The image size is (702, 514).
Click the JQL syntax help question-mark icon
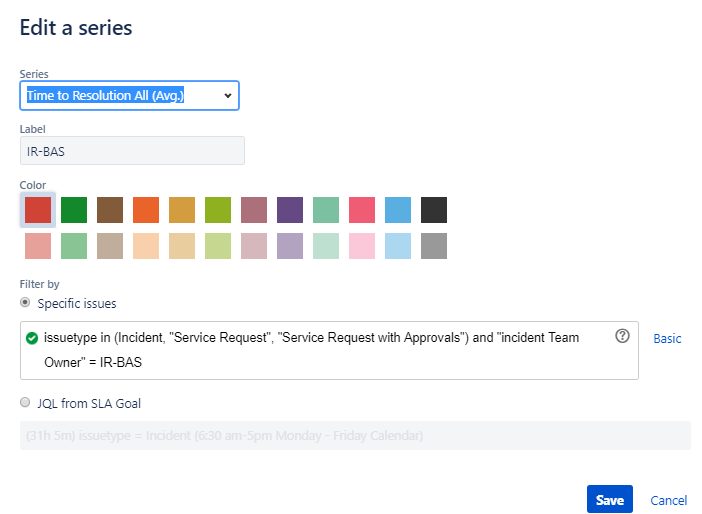(622, 336)
